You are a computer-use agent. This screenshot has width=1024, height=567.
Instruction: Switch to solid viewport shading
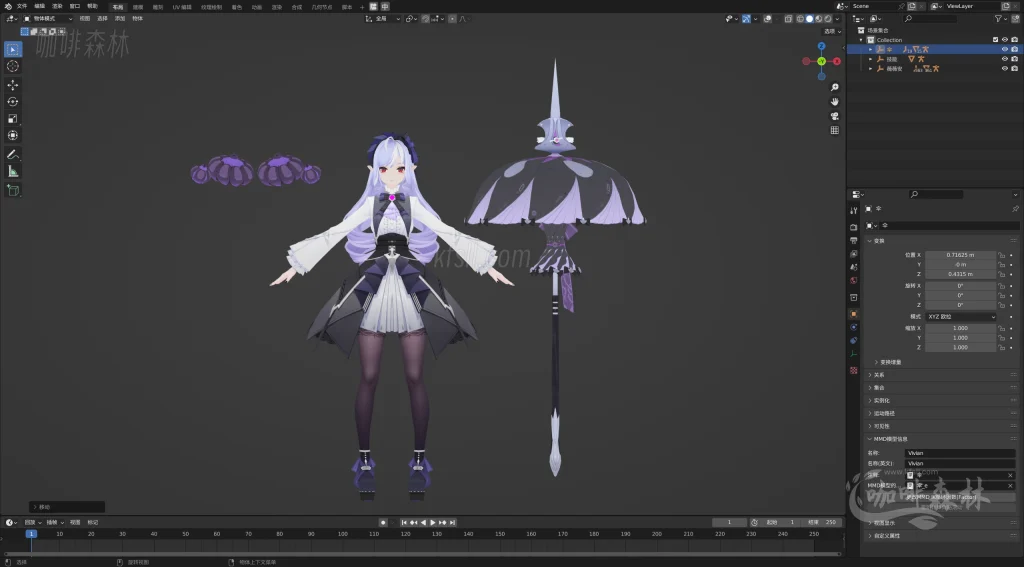coord(809,19)
